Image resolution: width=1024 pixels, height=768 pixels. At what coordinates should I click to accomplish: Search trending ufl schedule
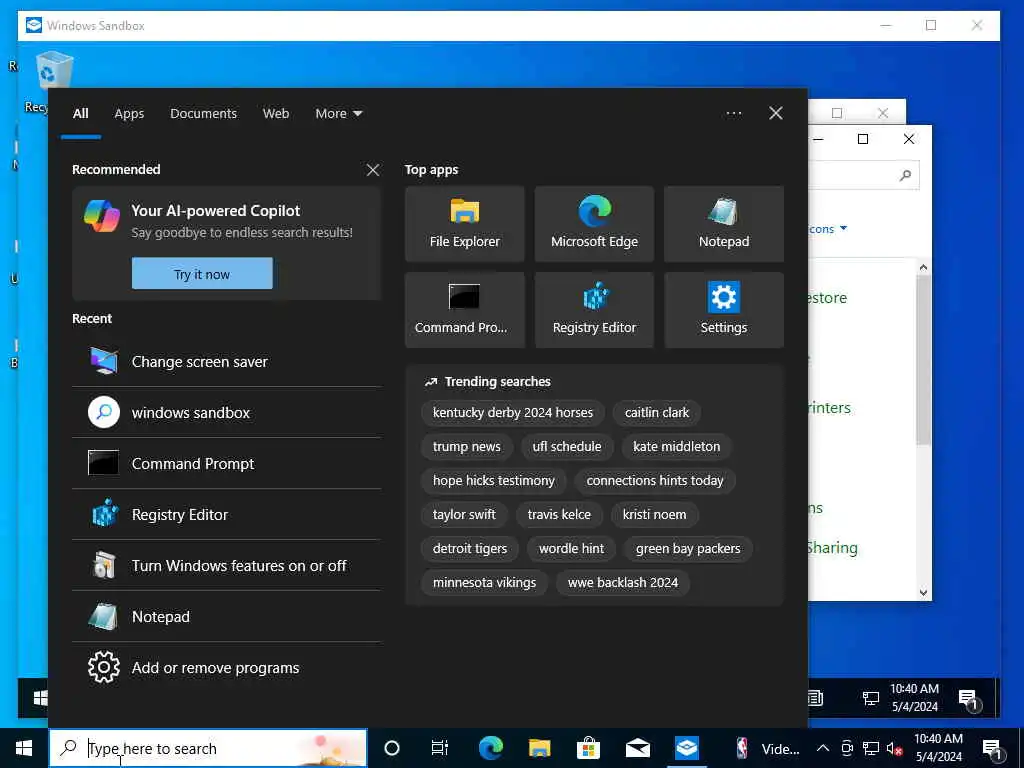click(567, 447)
